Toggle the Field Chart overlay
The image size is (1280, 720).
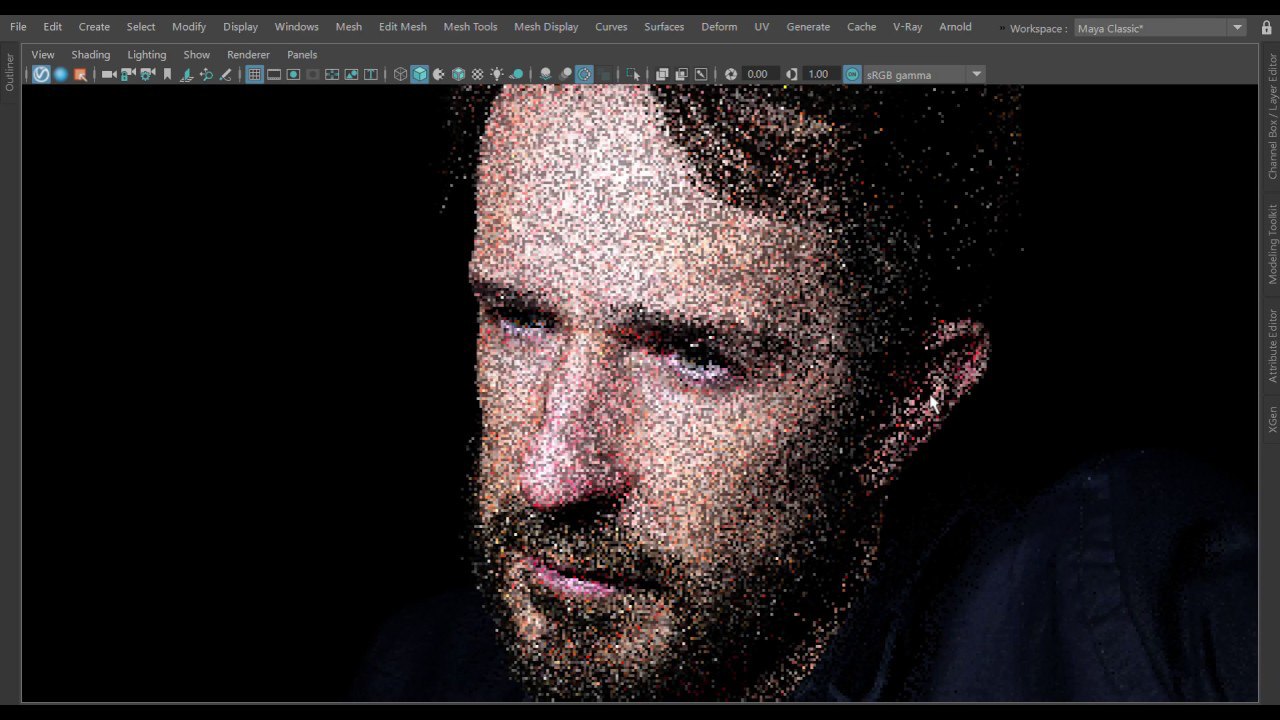click(x=332, y=74)
